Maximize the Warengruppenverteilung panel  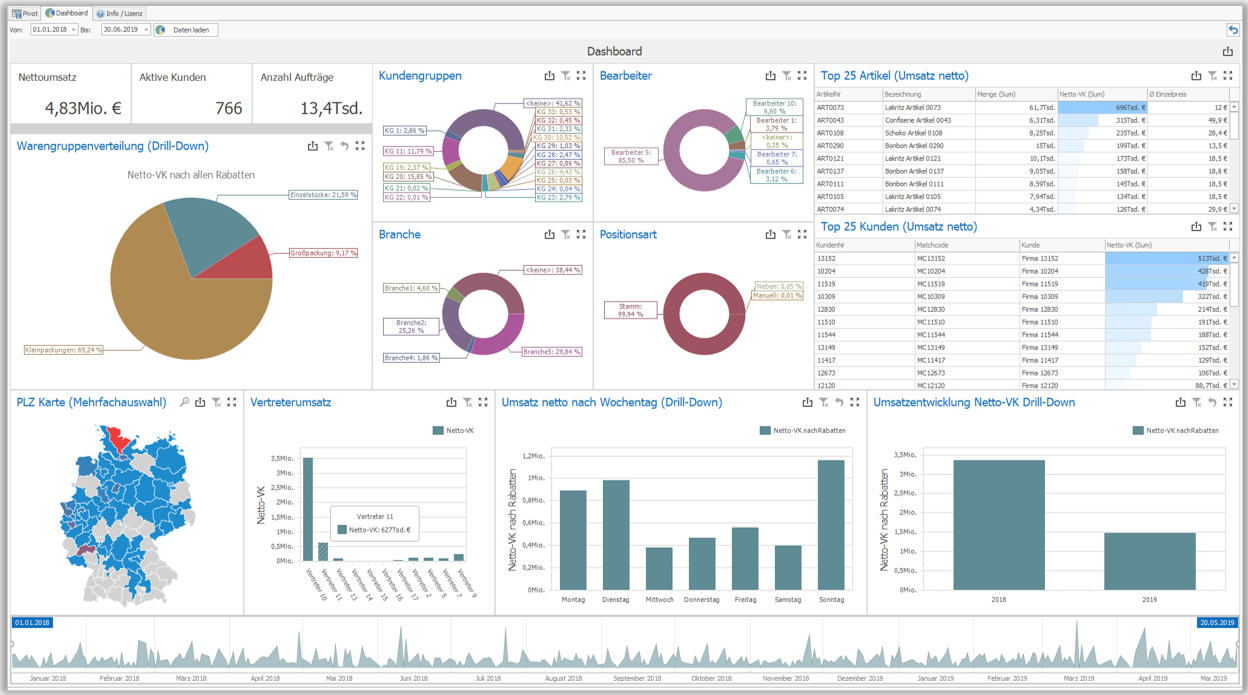coord(360,146)
